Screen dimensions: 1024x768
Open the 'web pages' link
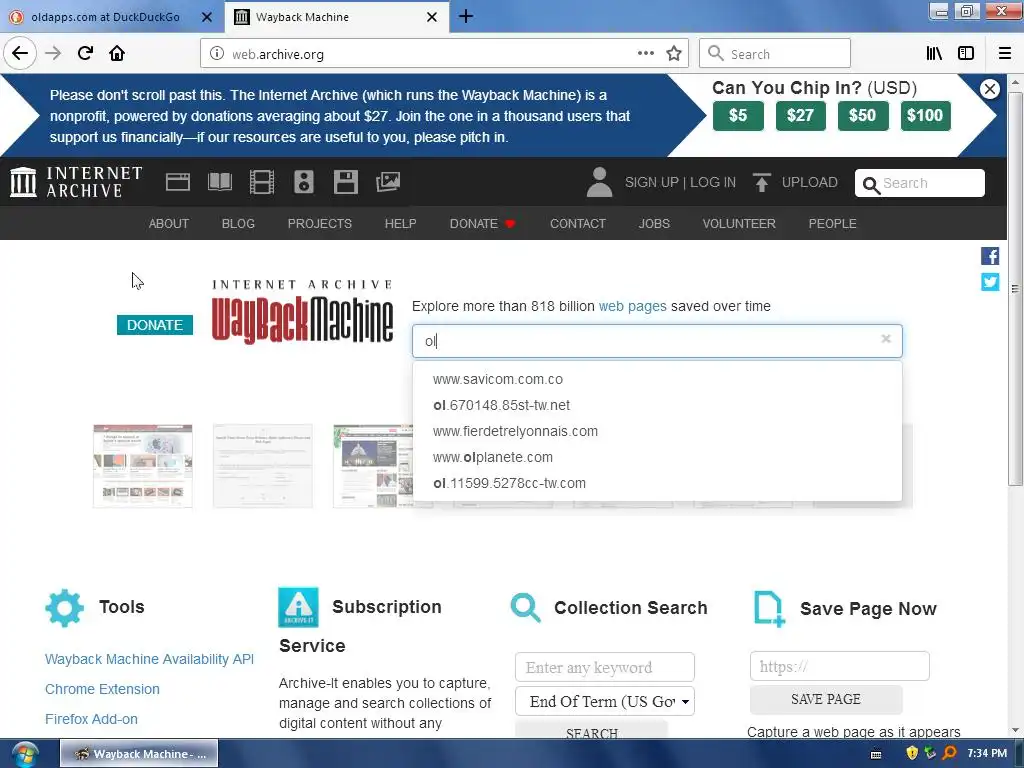click(632, 306)
